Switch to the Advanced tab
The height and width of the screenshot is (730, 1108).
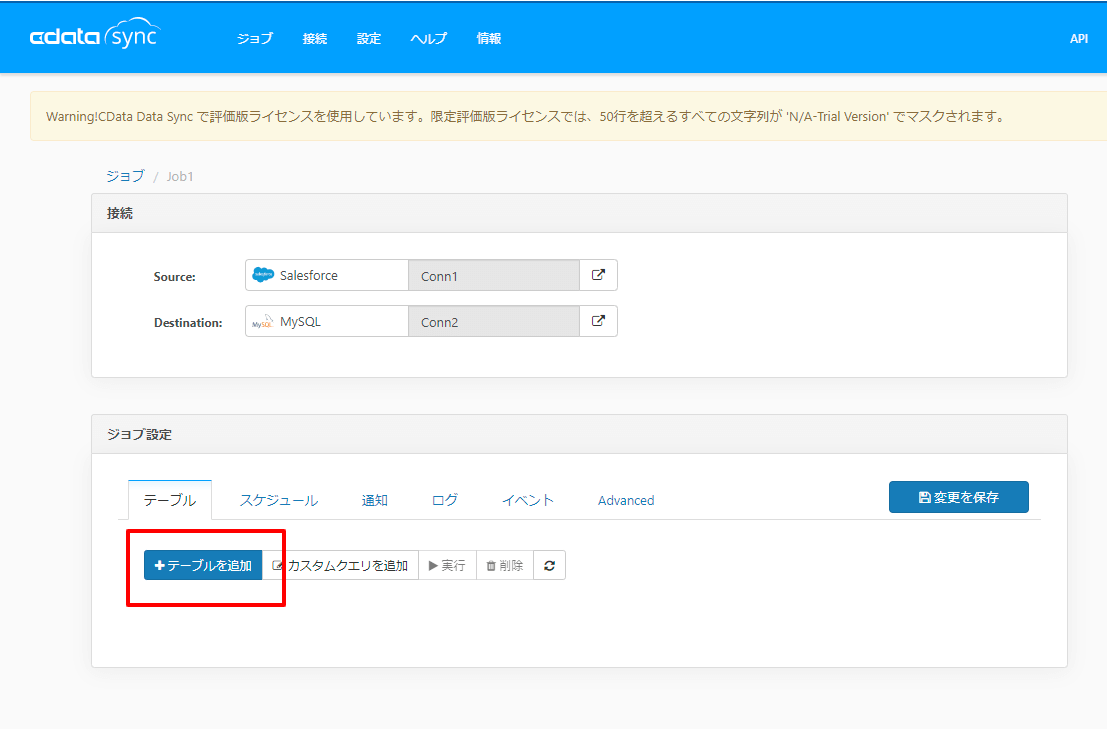tap(626, 500)
